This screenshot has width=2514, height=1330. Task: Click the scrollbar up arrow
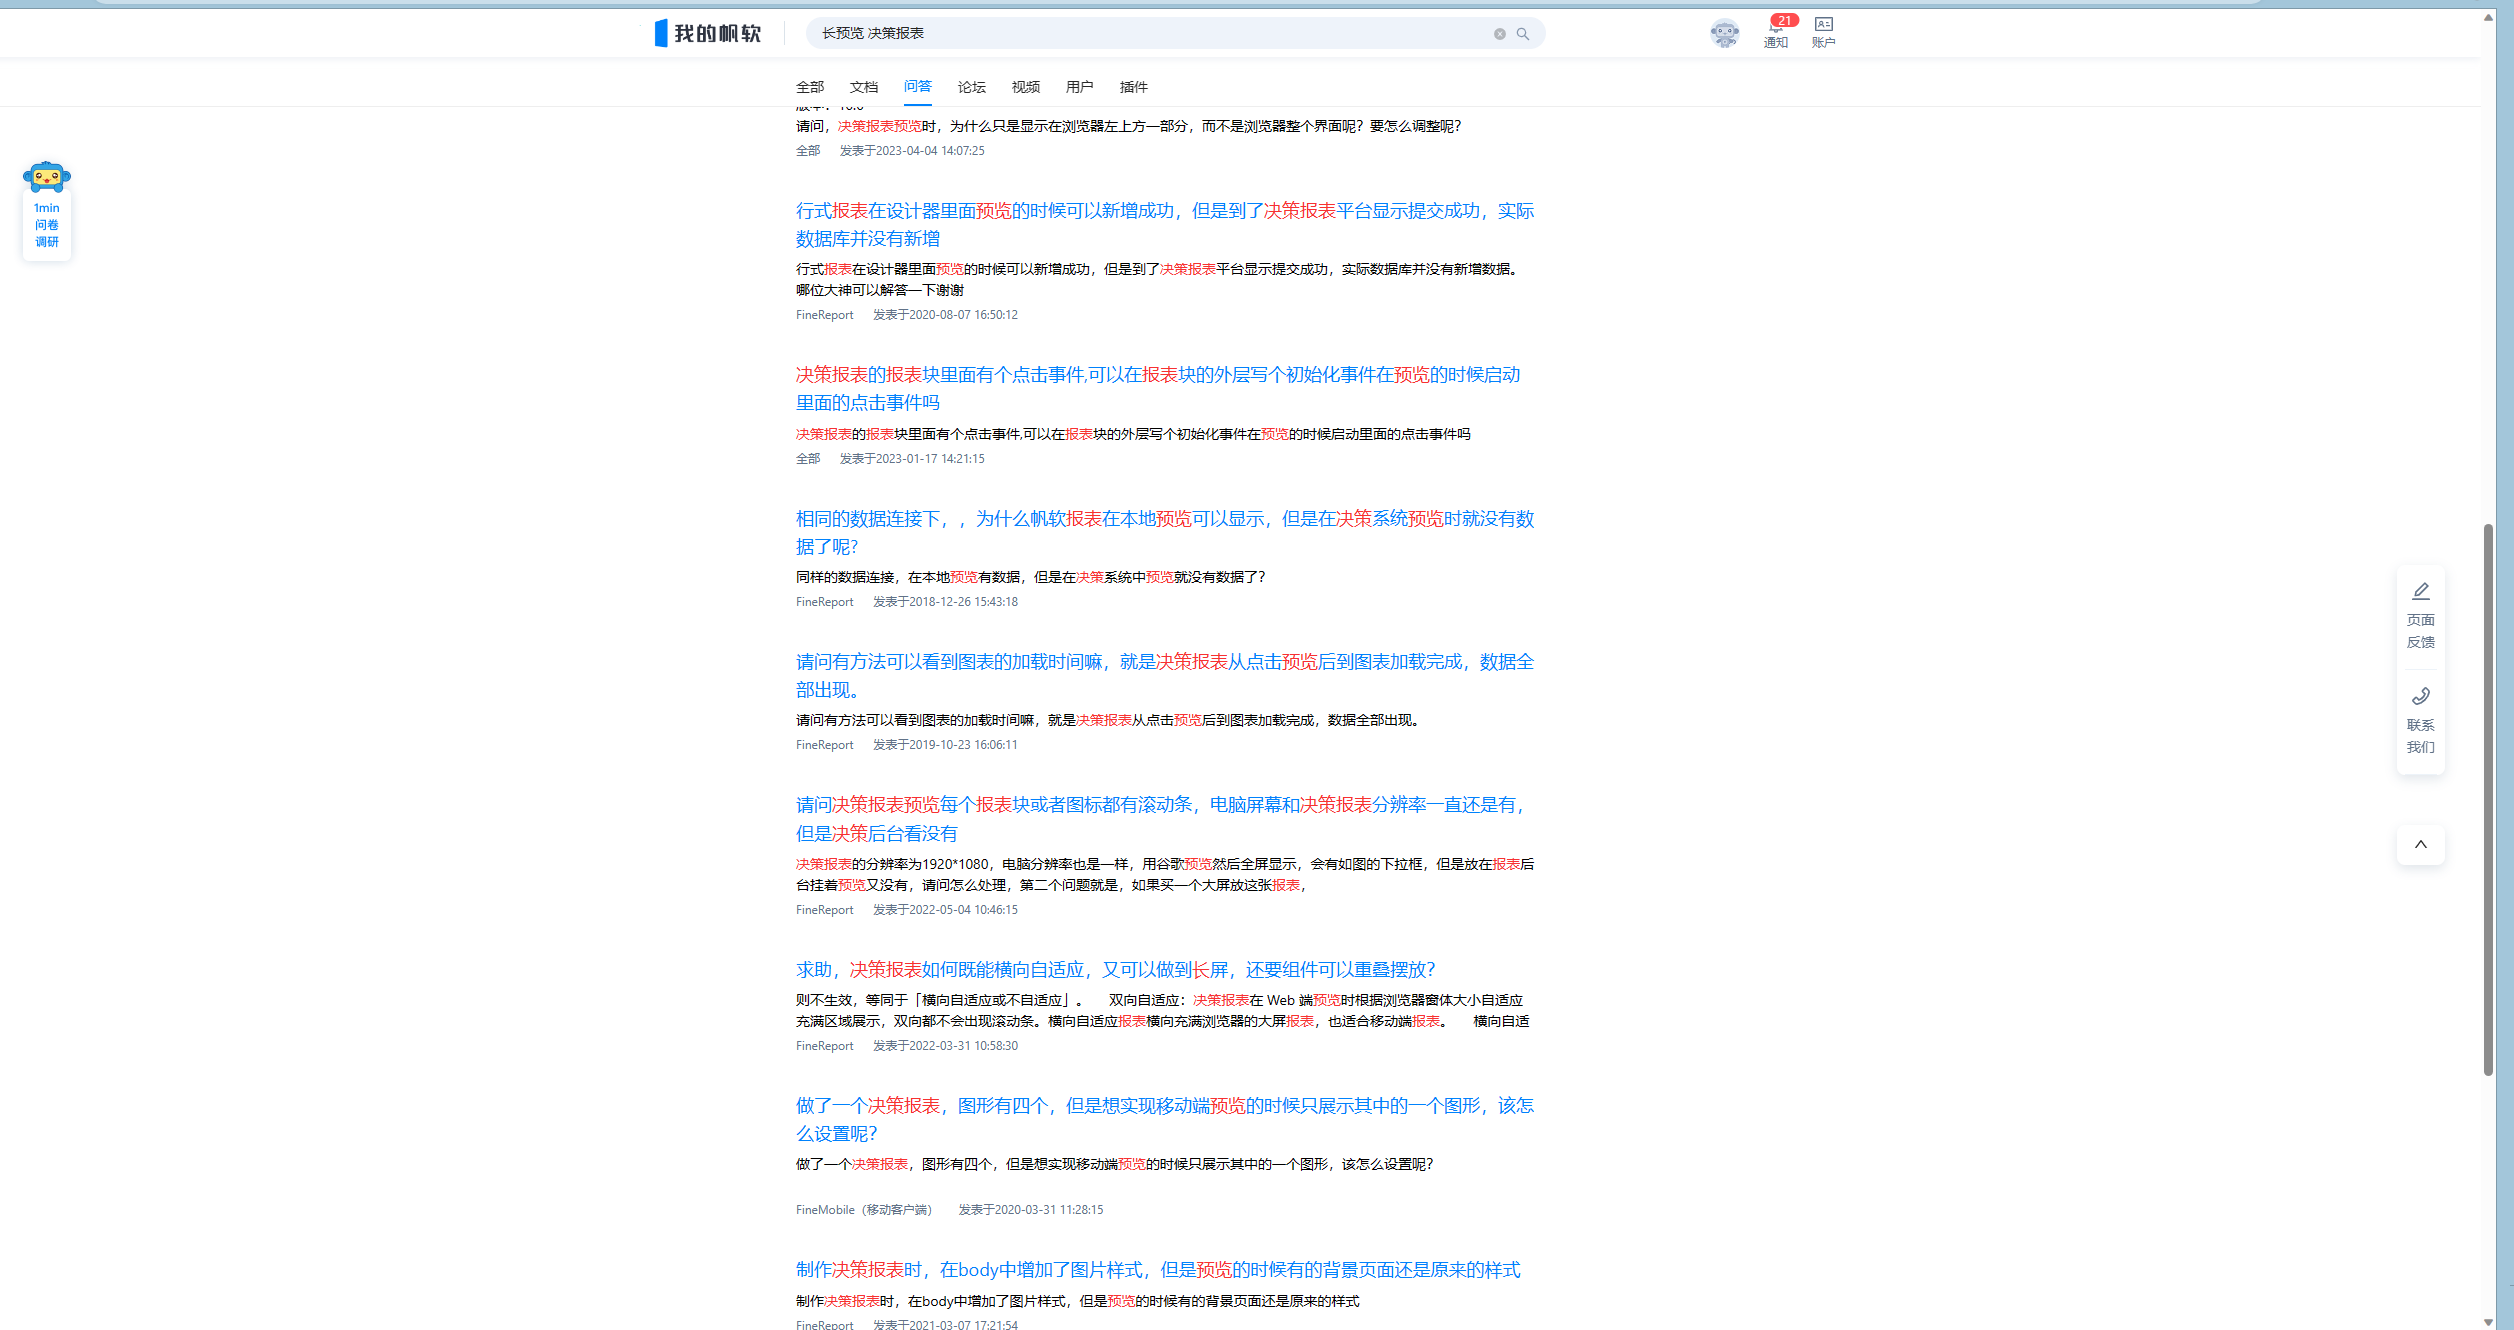pyautogui.click(x=2489, y=17)
